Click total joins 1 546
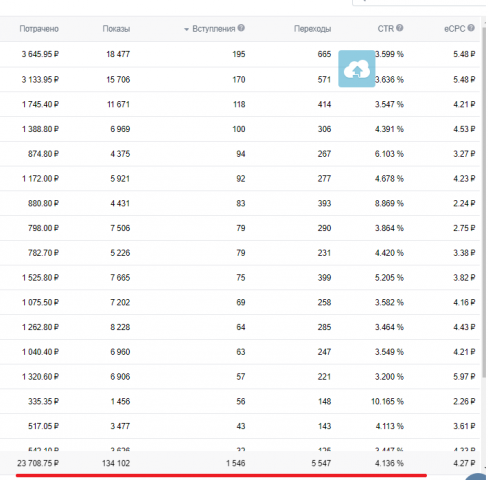The width and height of the screenshot is (488, 480). (236, 463)
